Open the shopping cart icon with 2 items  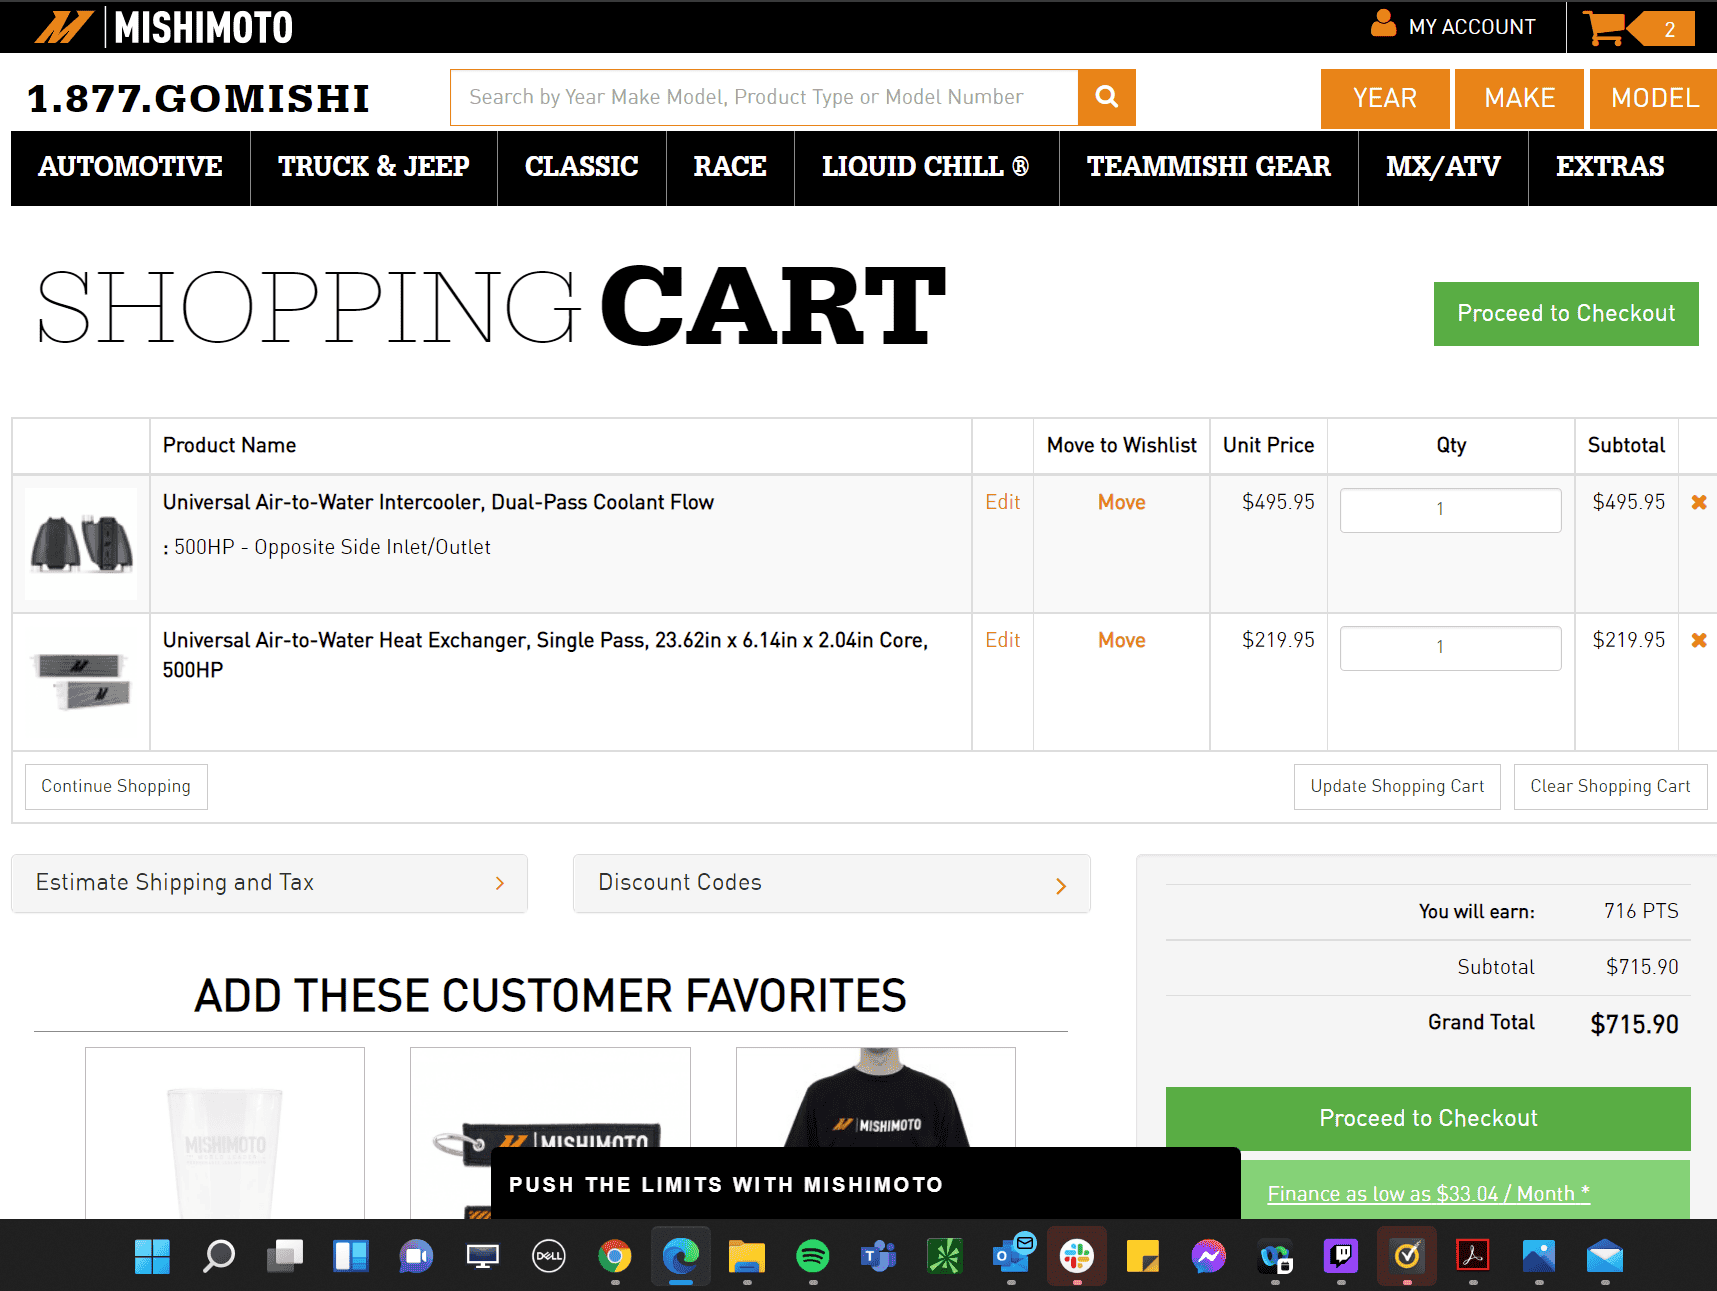(x=1640, y=28)
